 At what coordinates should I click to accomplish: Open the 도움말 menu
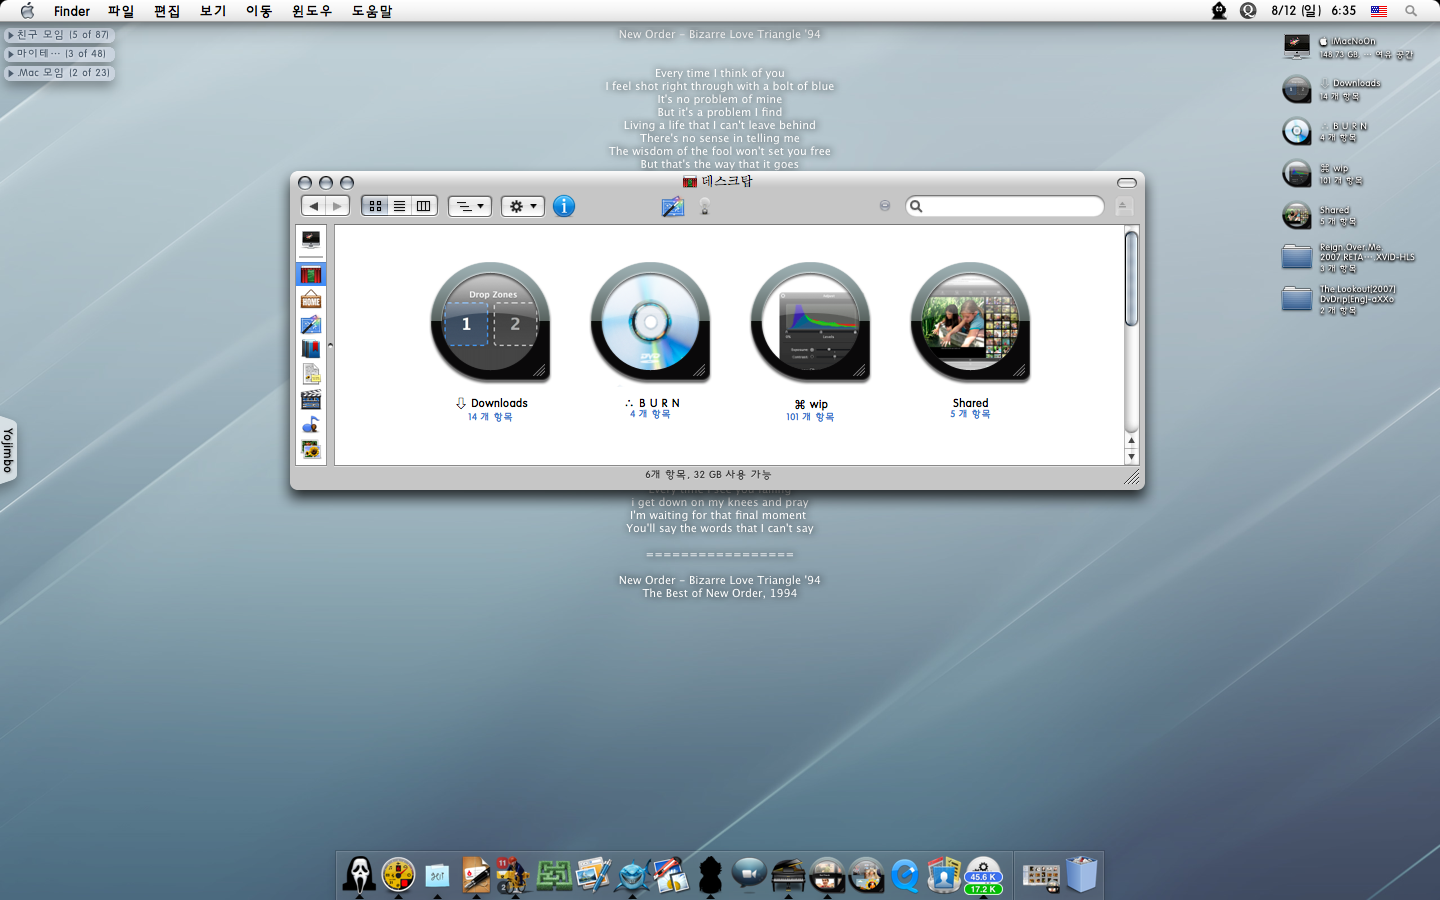[372, 11]
